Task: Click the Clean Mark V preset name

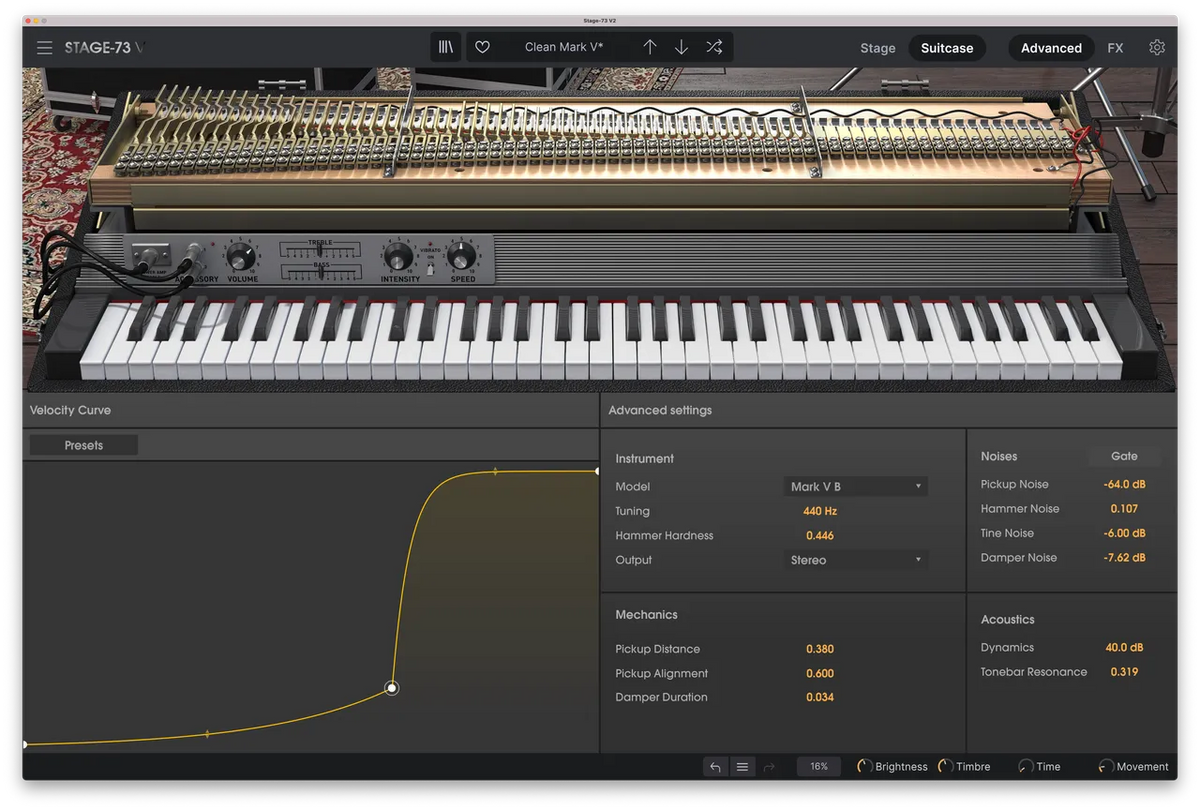Action: pos(564,47)
